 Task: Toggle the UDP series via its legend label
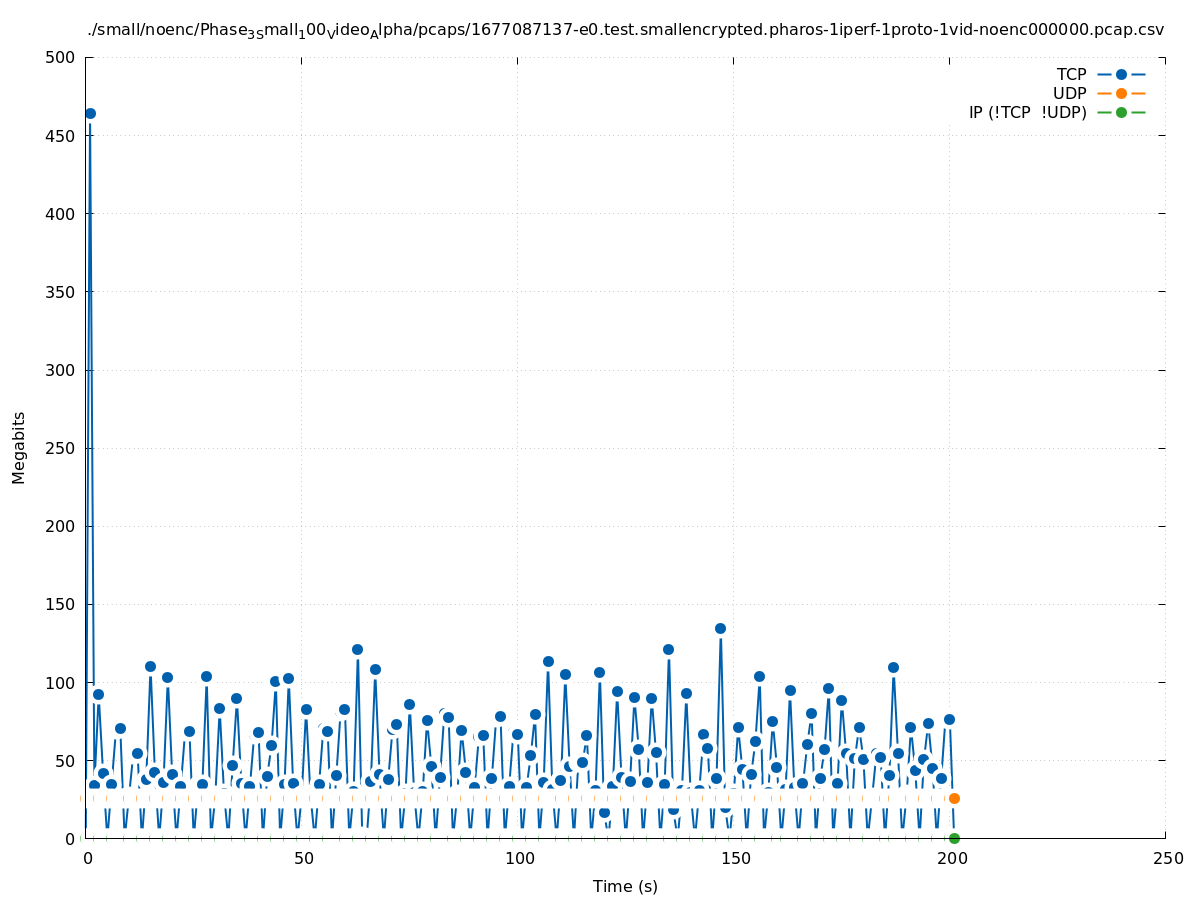point(1069,93)
